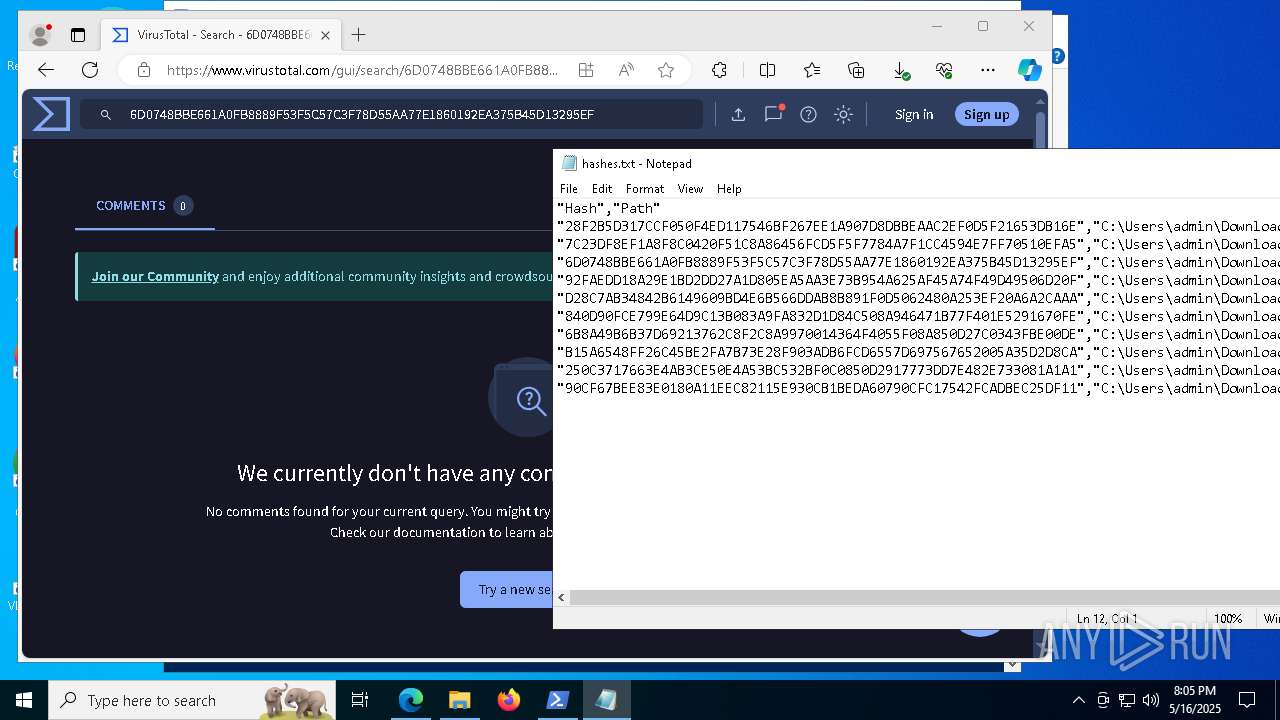This screenshot has height=720, width=1280.
Task: Click the taskbar search box
Action: click(192, 700)
